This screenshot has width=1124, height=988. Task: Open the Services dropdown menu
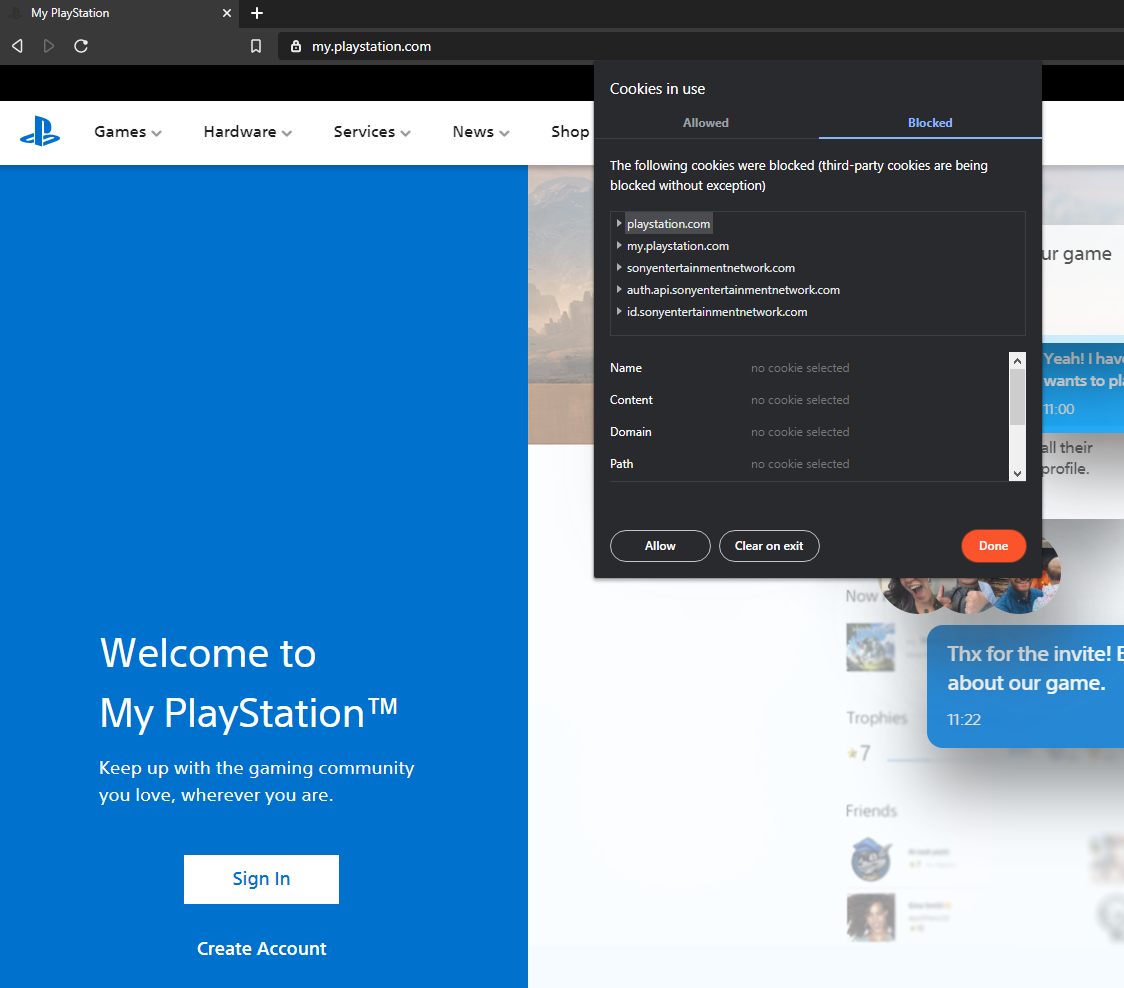(x=372, y=132)
